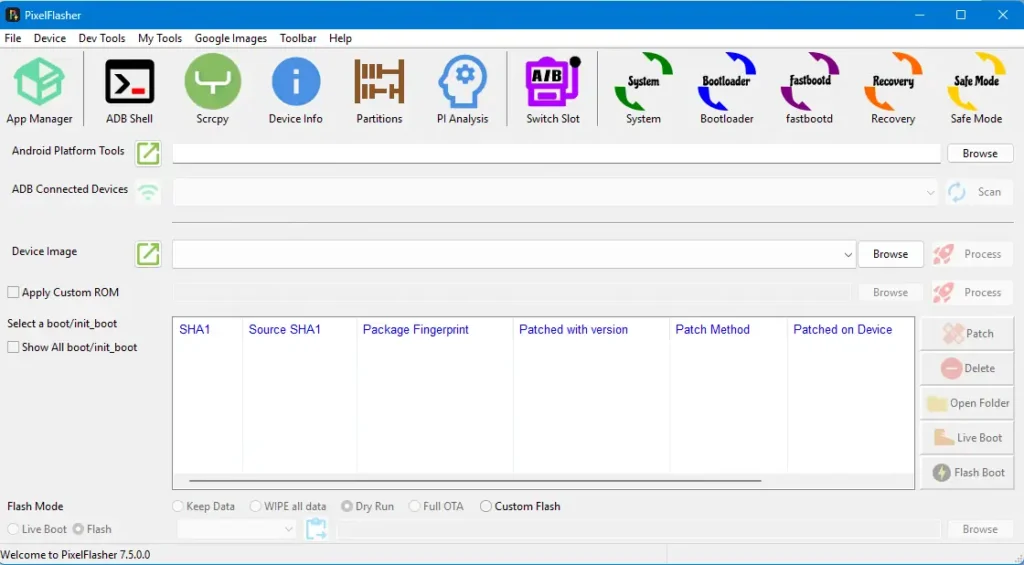Viewport: 1024px width, 565px height.
Task: Reboot to Bootloader icon
Action: tap(727, 90)
